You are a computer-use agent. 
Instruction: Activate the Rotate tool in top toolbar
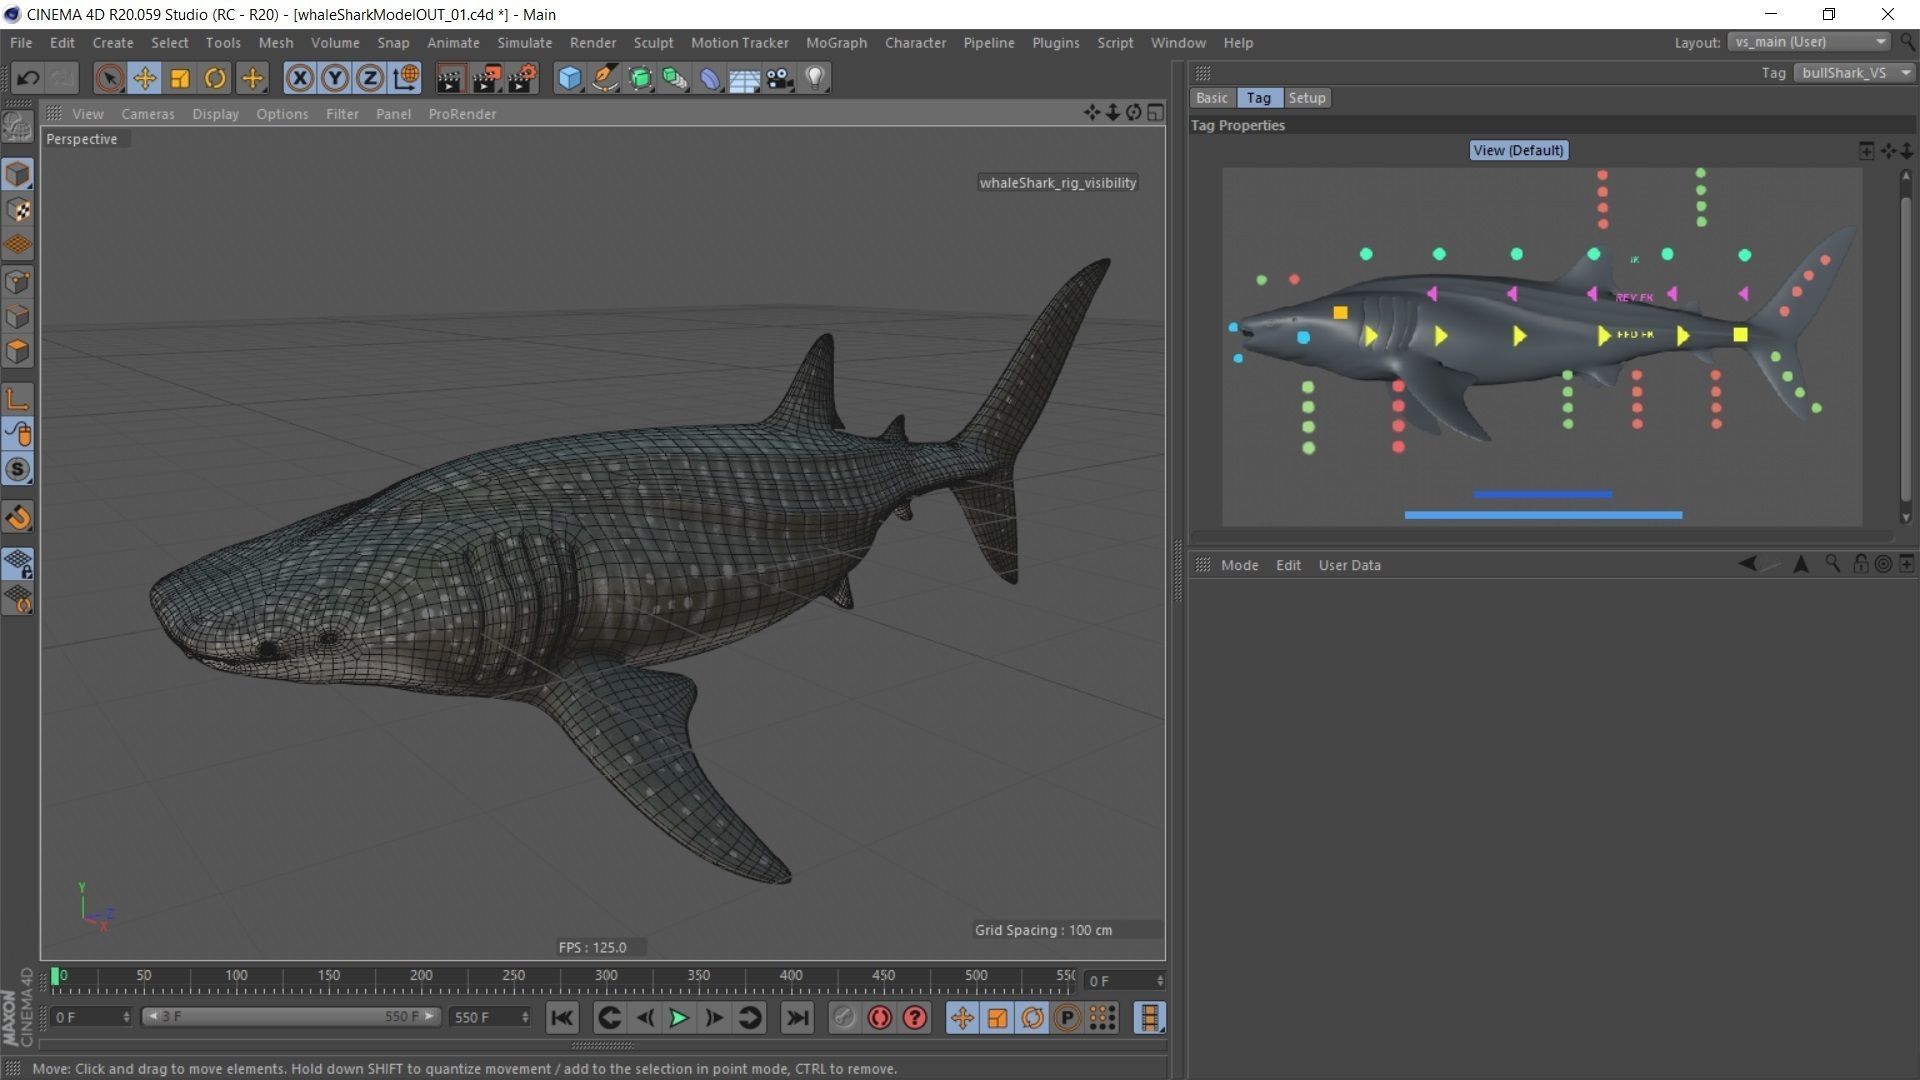pos(215,78)
